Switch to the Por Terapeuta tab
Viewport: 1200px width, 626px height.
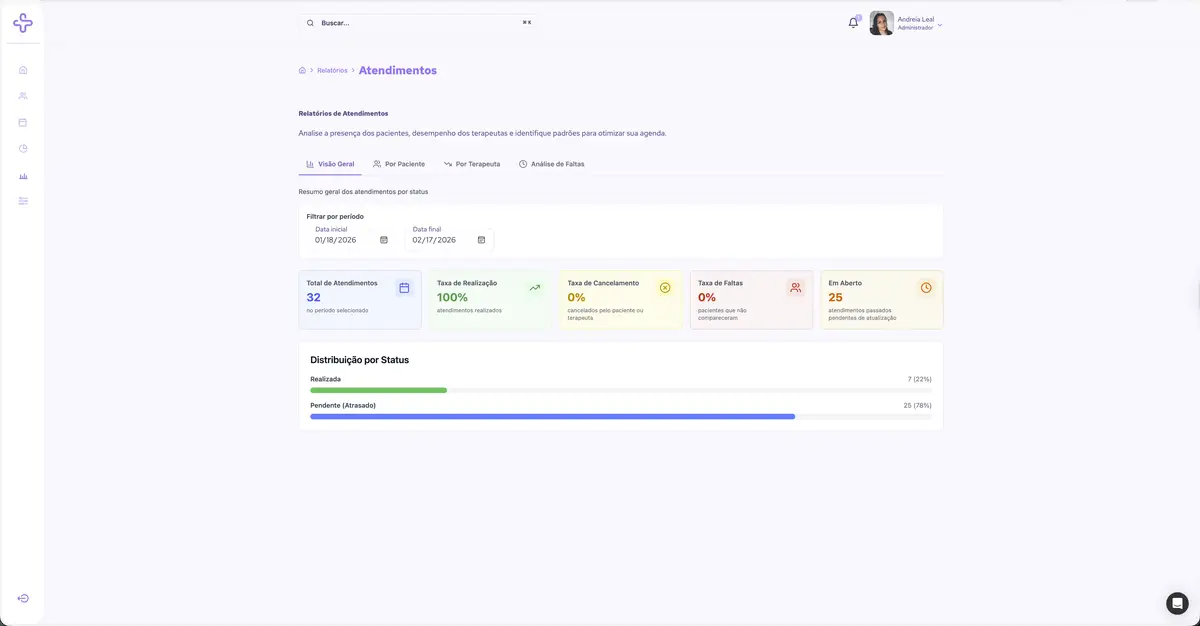472,164
